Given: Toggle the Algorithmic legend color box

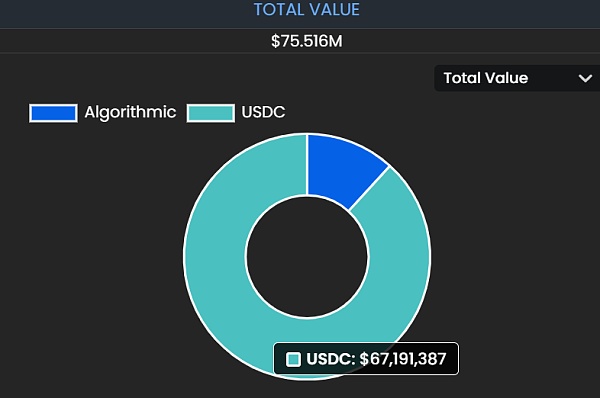Looking at the screenshot, I should [x=53, y=113].
